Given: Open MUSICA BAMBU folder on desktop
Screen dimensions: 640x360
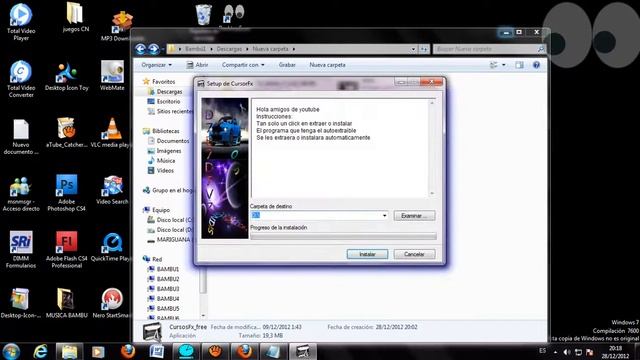Looking at the screenshot, I should pyautogui.click(x=67, y=303).
